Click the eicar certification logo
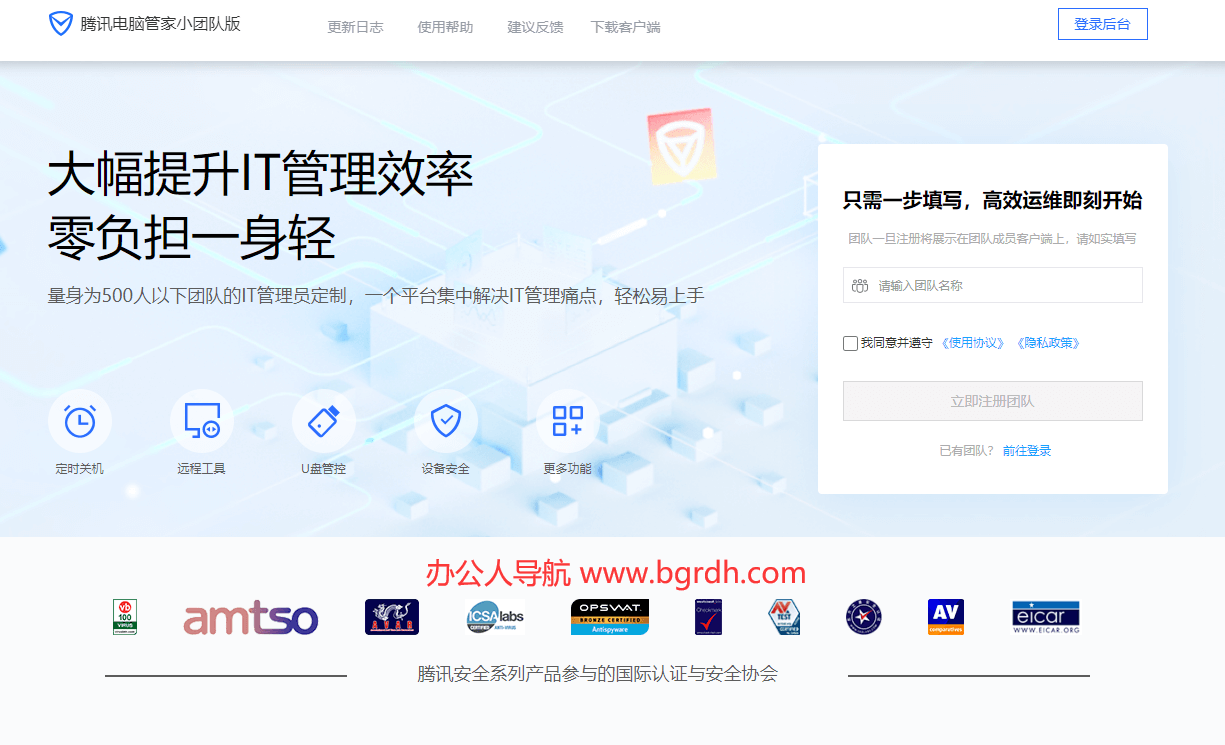The width and height of the screenshot is (1225, 745). (x=1046, y=617)
